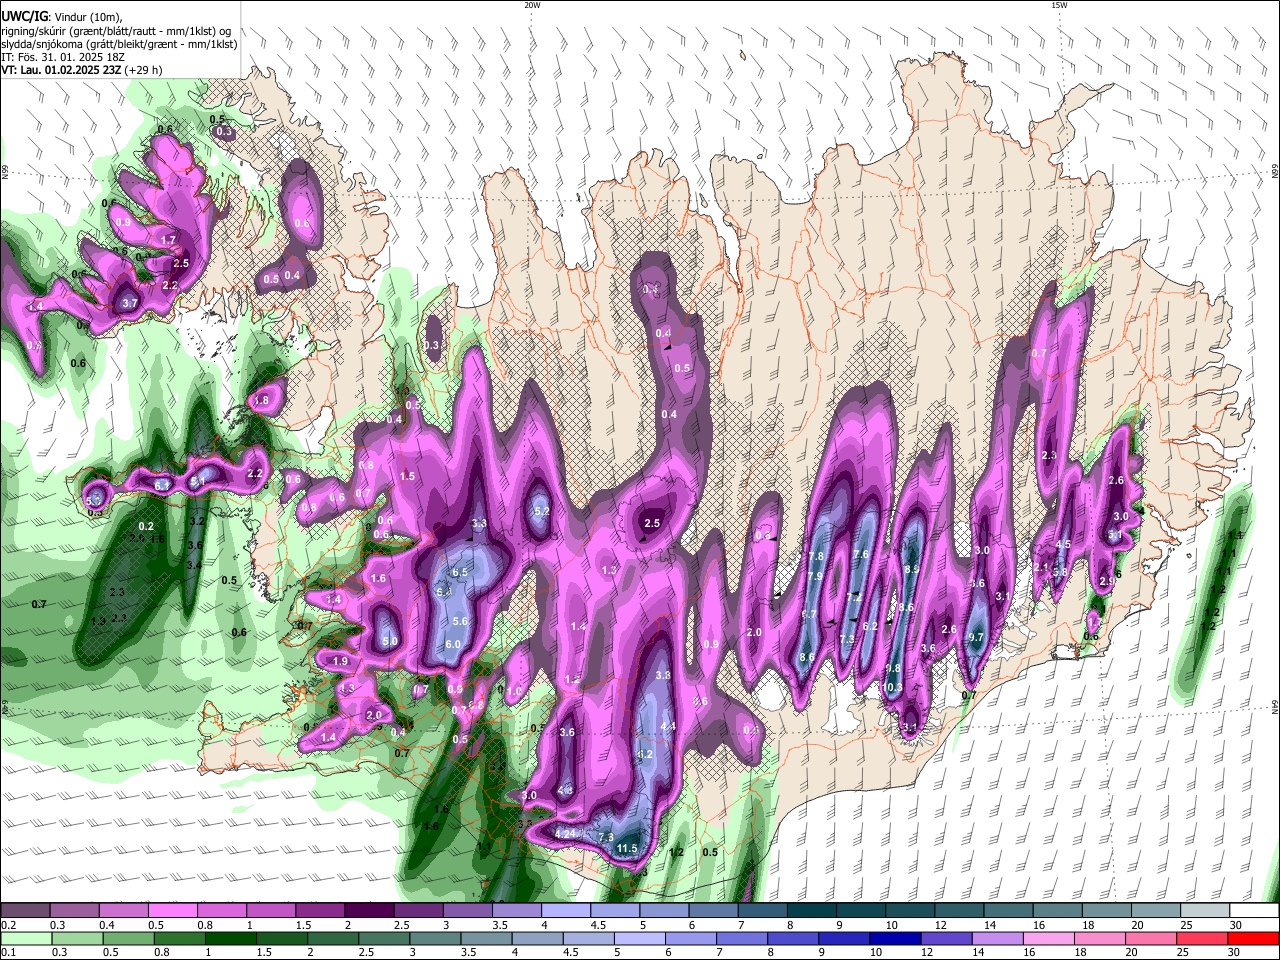Click the 6.2 snowfall value on the map
The height and width of the screenshot is (960, 1280).
(x=869, y=626)
